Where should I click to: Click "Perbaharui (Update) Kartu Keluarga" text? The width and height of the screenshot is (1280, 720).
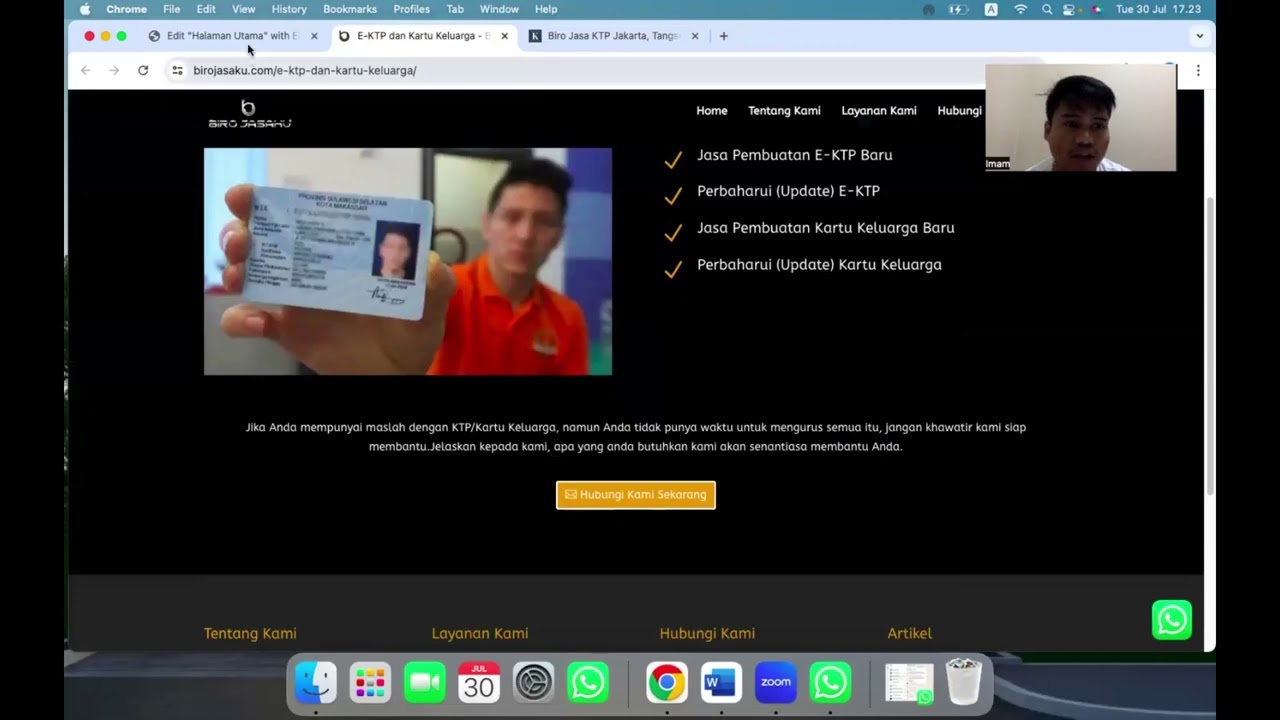point(819,265)
